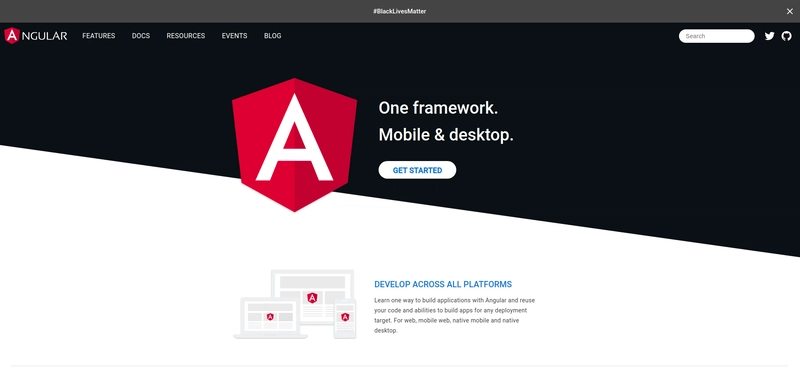Click the 'Mobile & desktop.' headline
This screenshot has width=800, height=377.
(446, 135)
